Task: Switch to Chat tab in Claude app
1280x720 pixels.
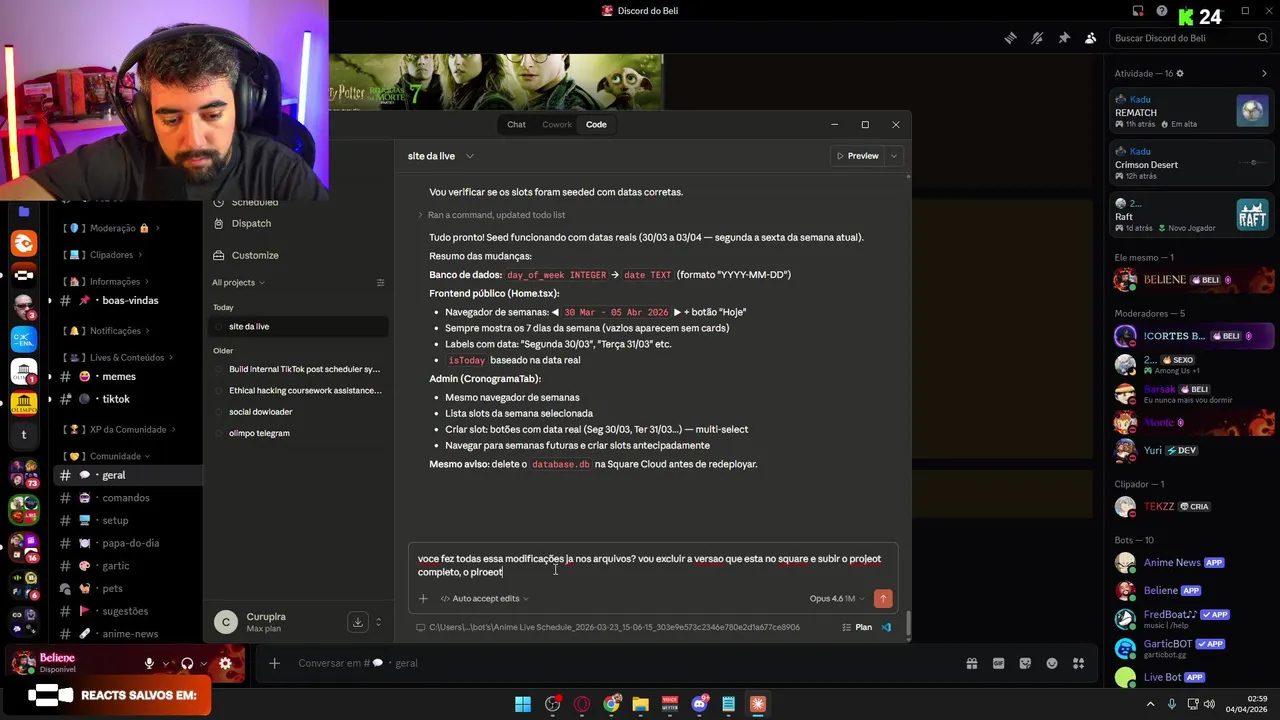Action: coord(516,124)
